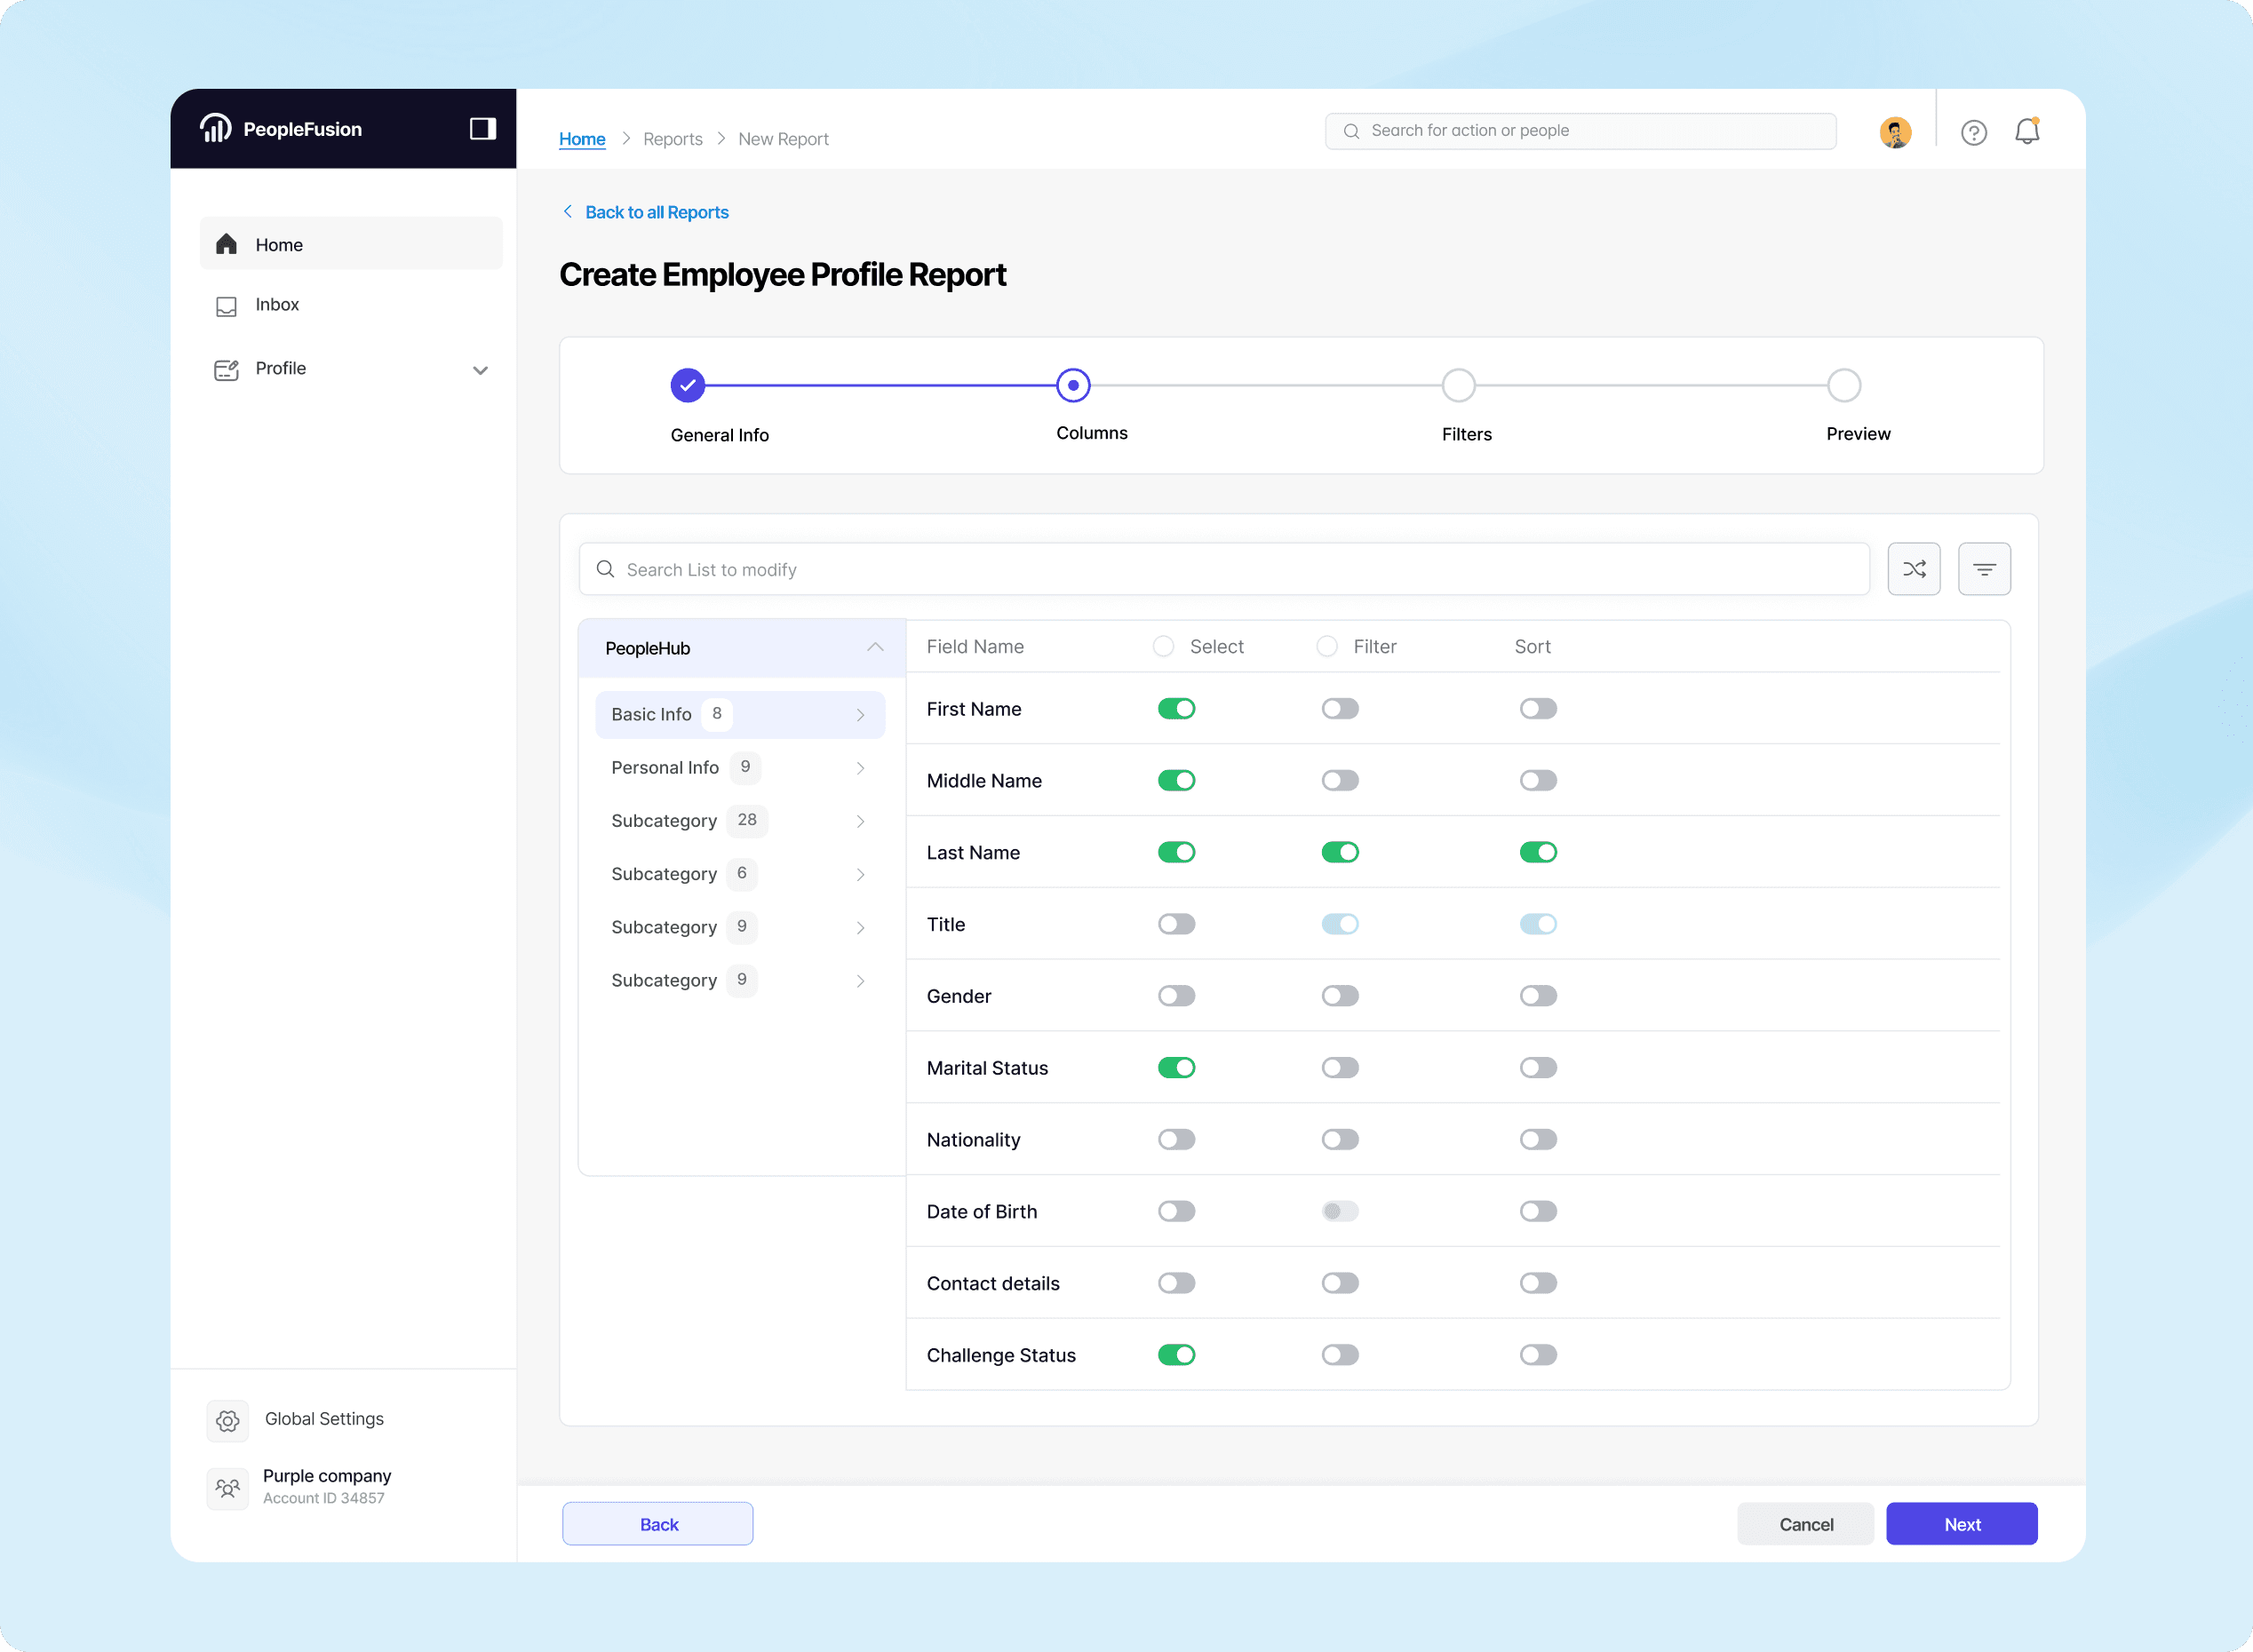Go to the Filters step
2253x1652 pixels.
(1458, 386)
